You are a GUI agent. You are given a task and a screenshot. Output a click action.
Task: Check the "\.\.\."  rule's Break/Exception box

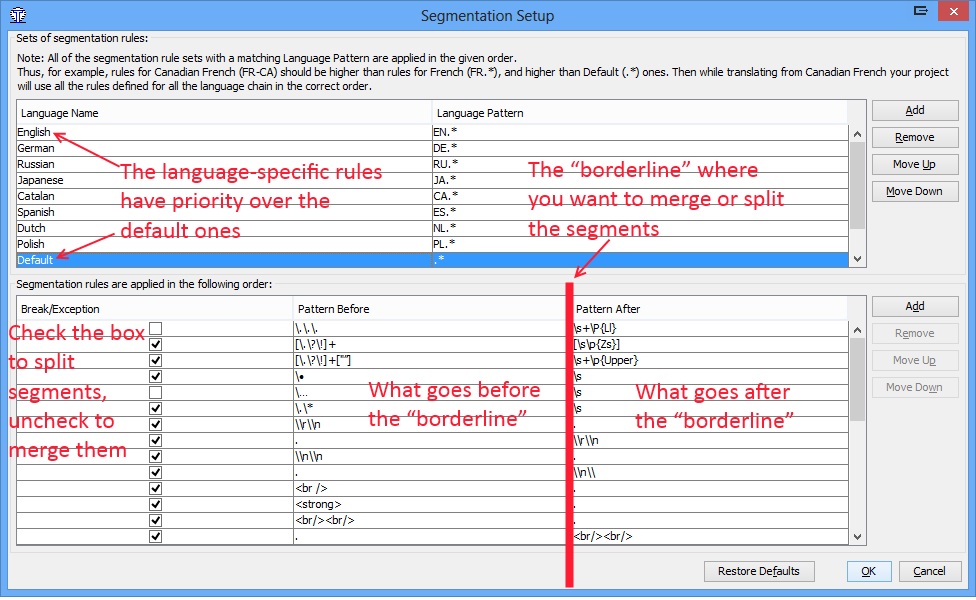point(155,327)
